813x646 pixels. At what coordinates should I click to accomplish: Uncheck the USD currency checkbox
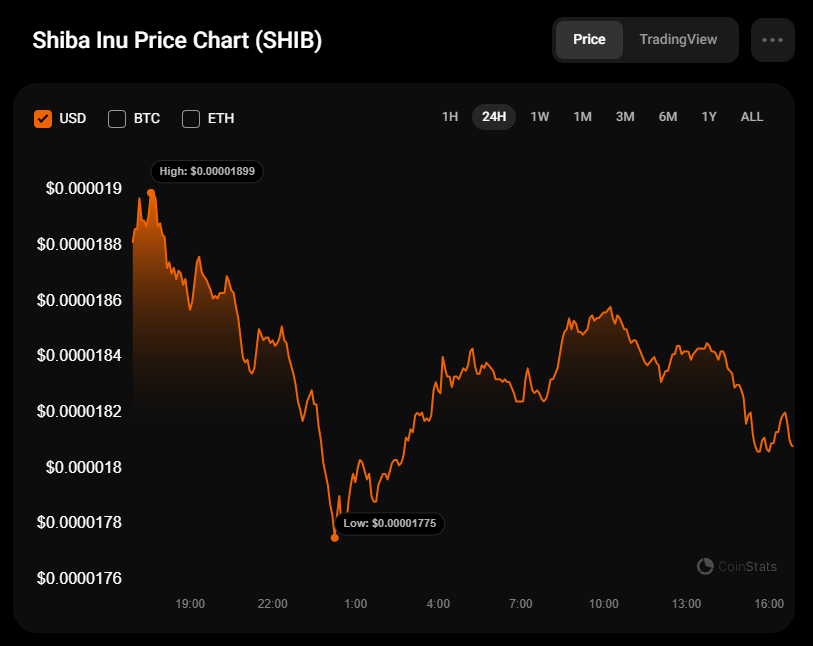(43, 118)
